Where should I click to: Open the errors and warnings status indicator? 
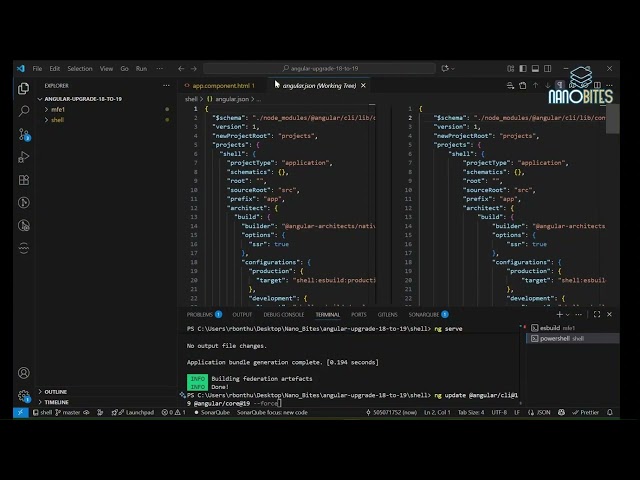click(x=173, y=412)
